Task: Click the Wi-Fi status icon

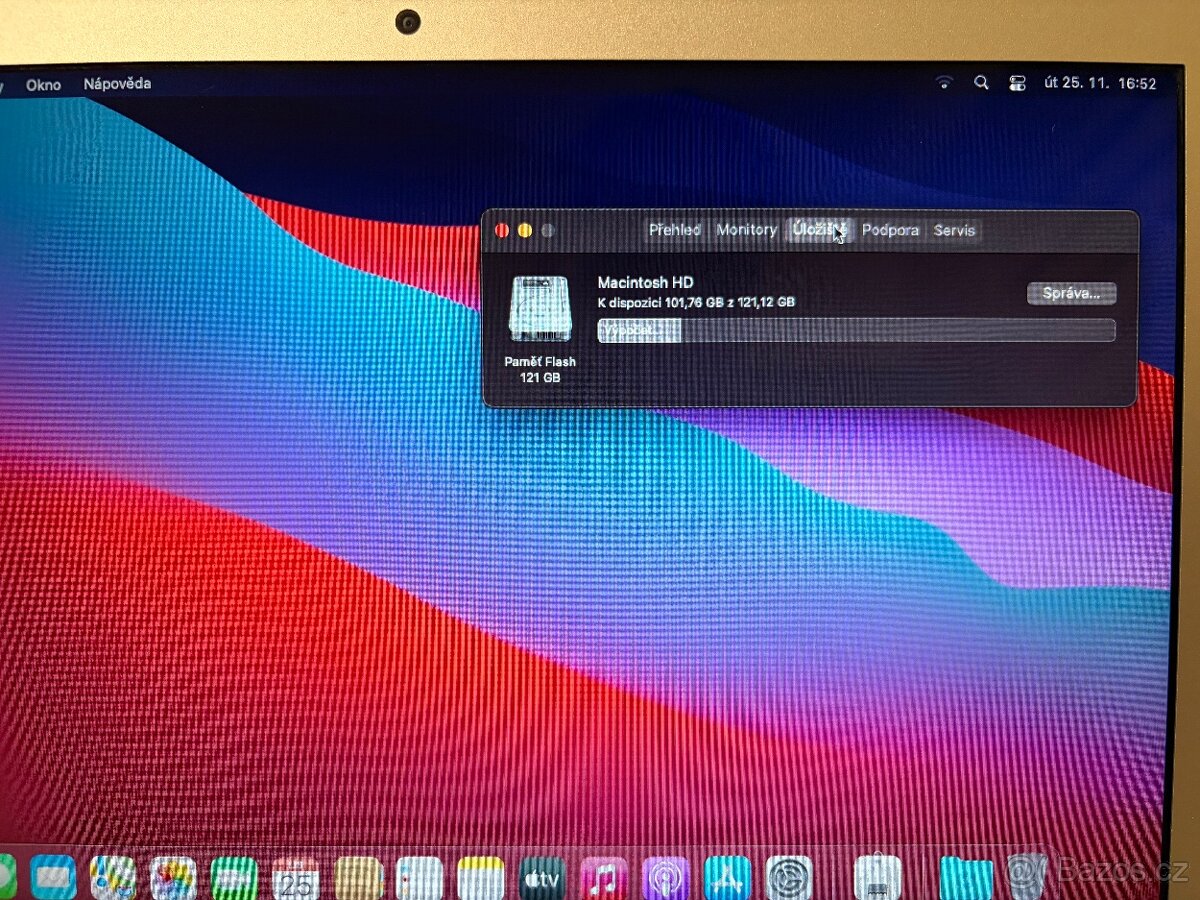Action: pos(945,82)
